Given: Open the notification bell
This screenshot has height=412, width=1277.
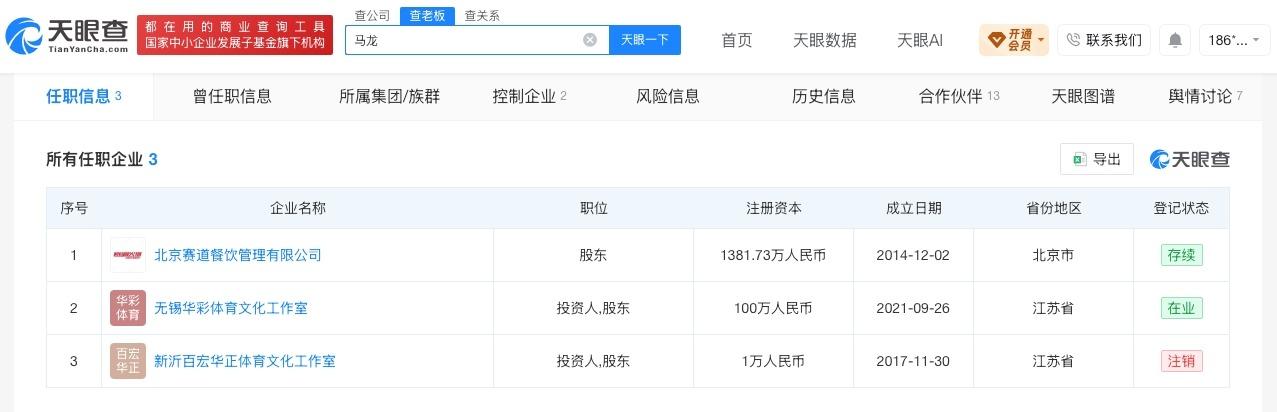Looking at the screenshot, I should (x=1175, y=40).
